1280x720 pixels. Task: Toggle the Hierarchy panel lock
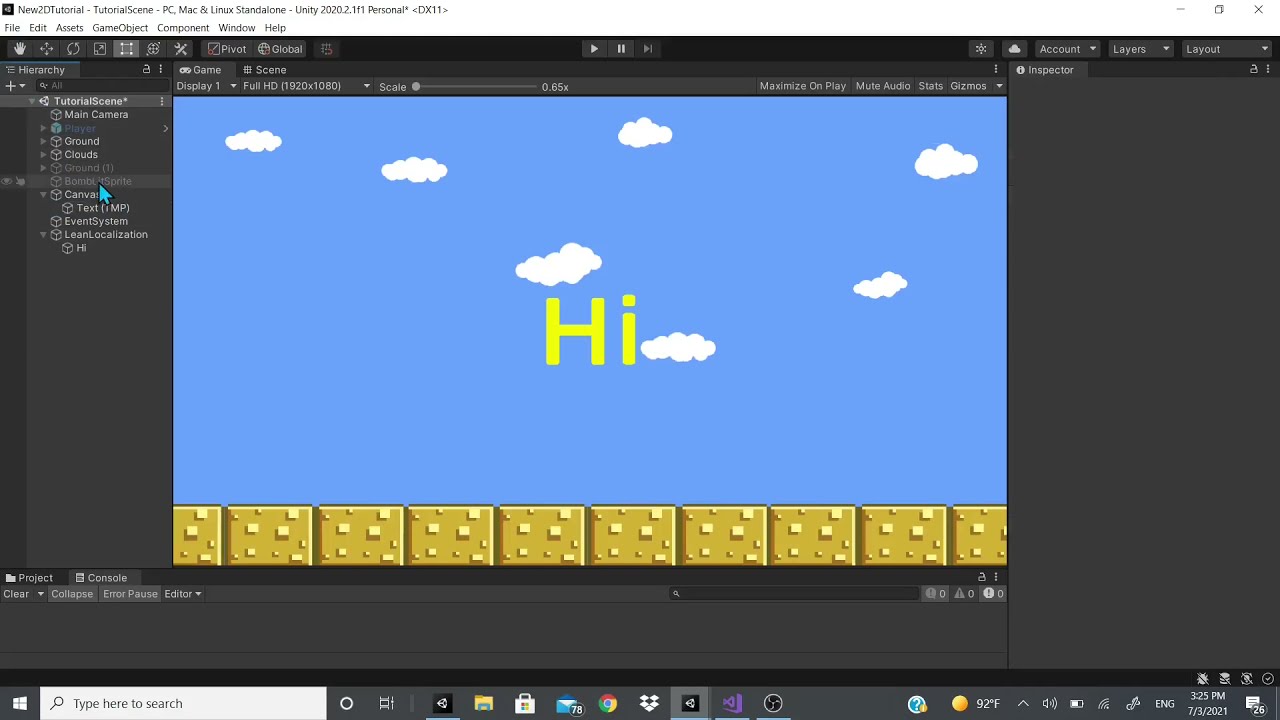coord(146,69)
